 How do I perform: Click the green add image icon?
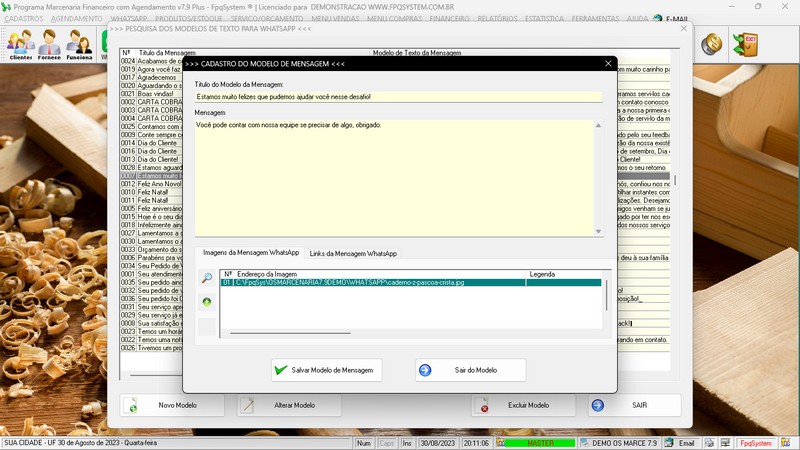(x=207, y=302)
